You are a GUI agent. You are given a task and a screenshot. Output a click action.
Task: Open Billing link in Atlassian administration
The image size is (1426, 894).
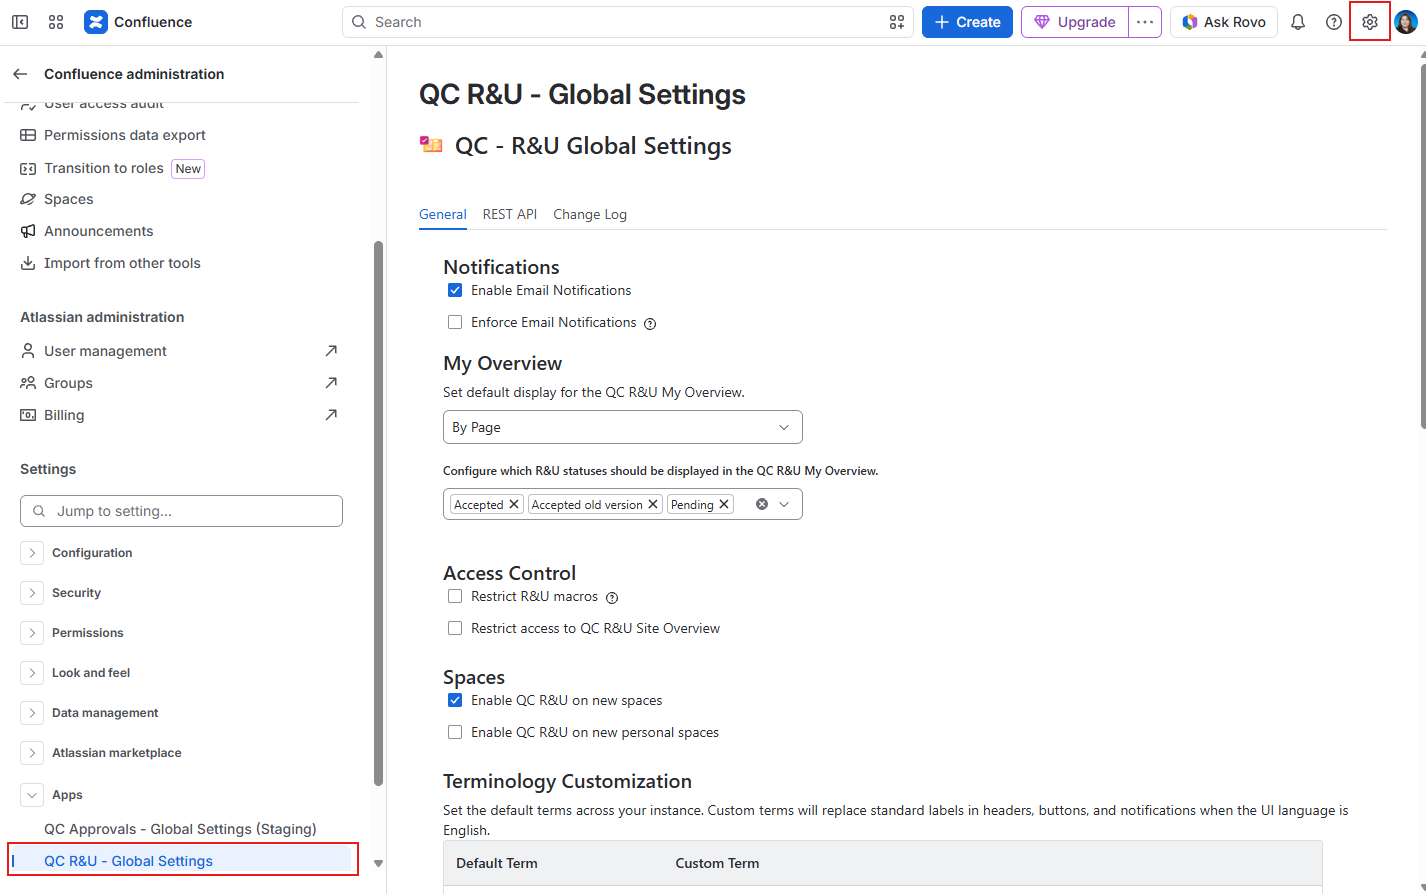[x=64, y=415]
